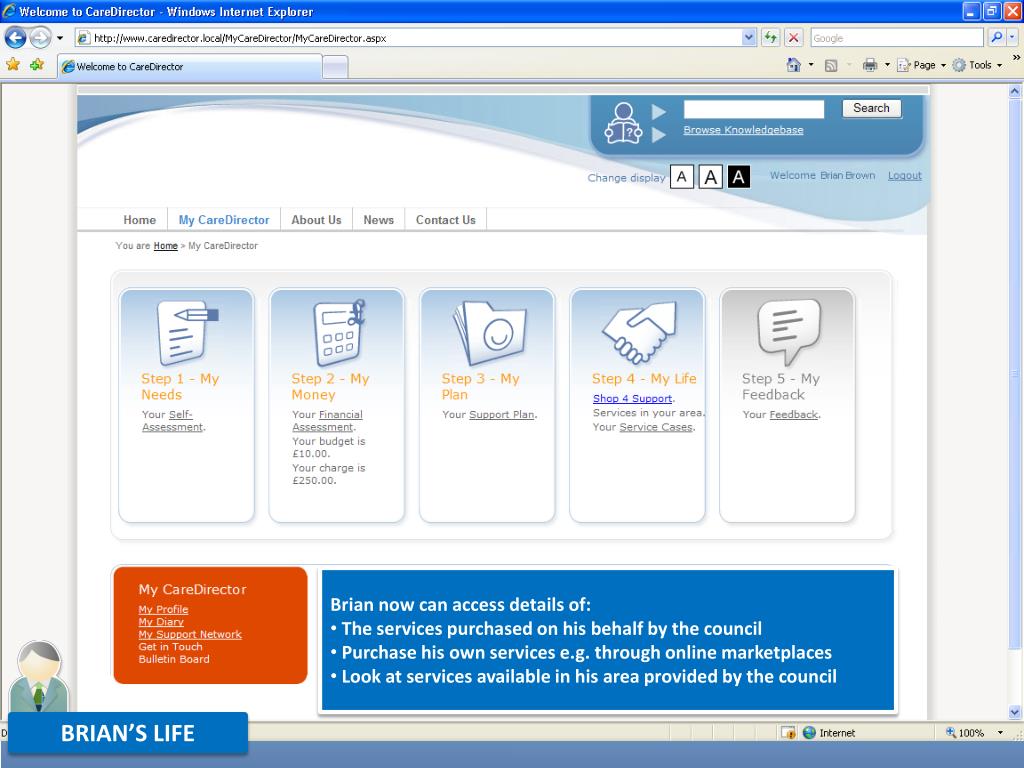Click the page vertical scrollbar down arrow
Image resolution: width=1024 pixels, height=768 pixels.
[1014, 712]
